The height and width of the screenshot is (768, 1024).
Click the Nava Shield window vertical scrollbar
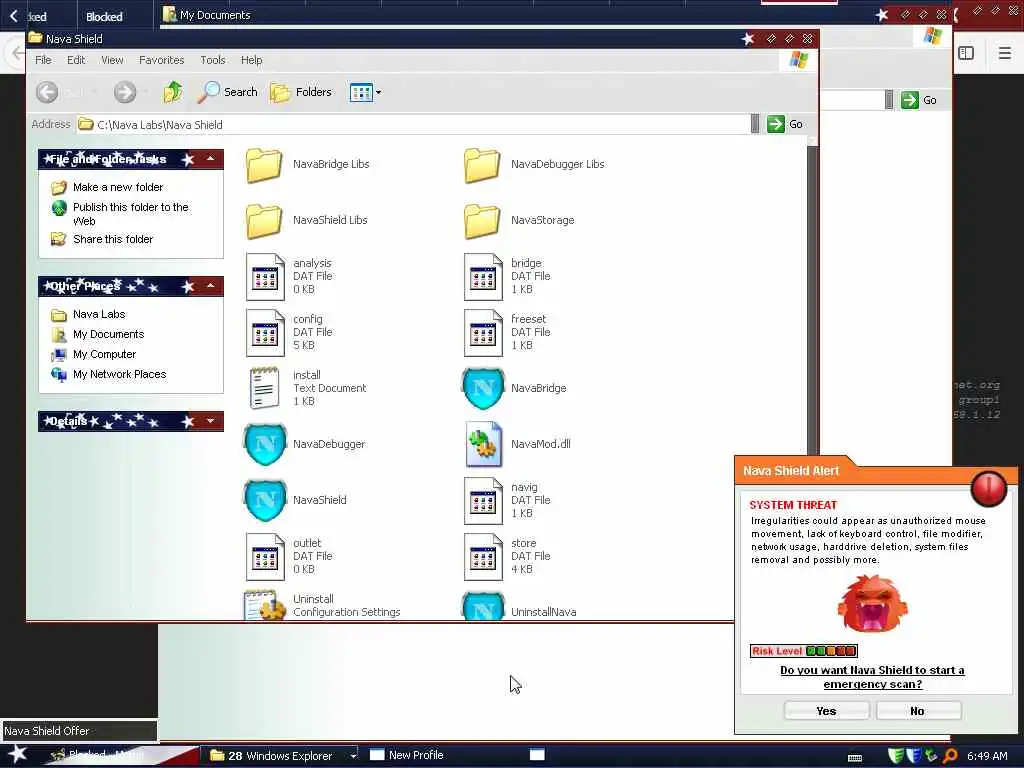point(812,298)
